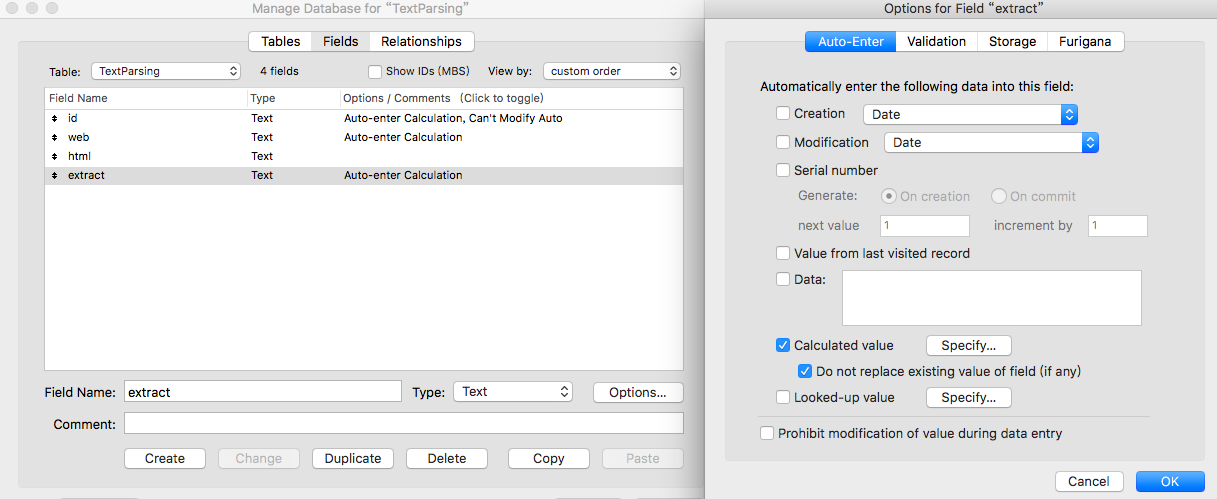Check the Creation auto-enter option
This screenshot has width=1217, height=499.
pos(783,114)
